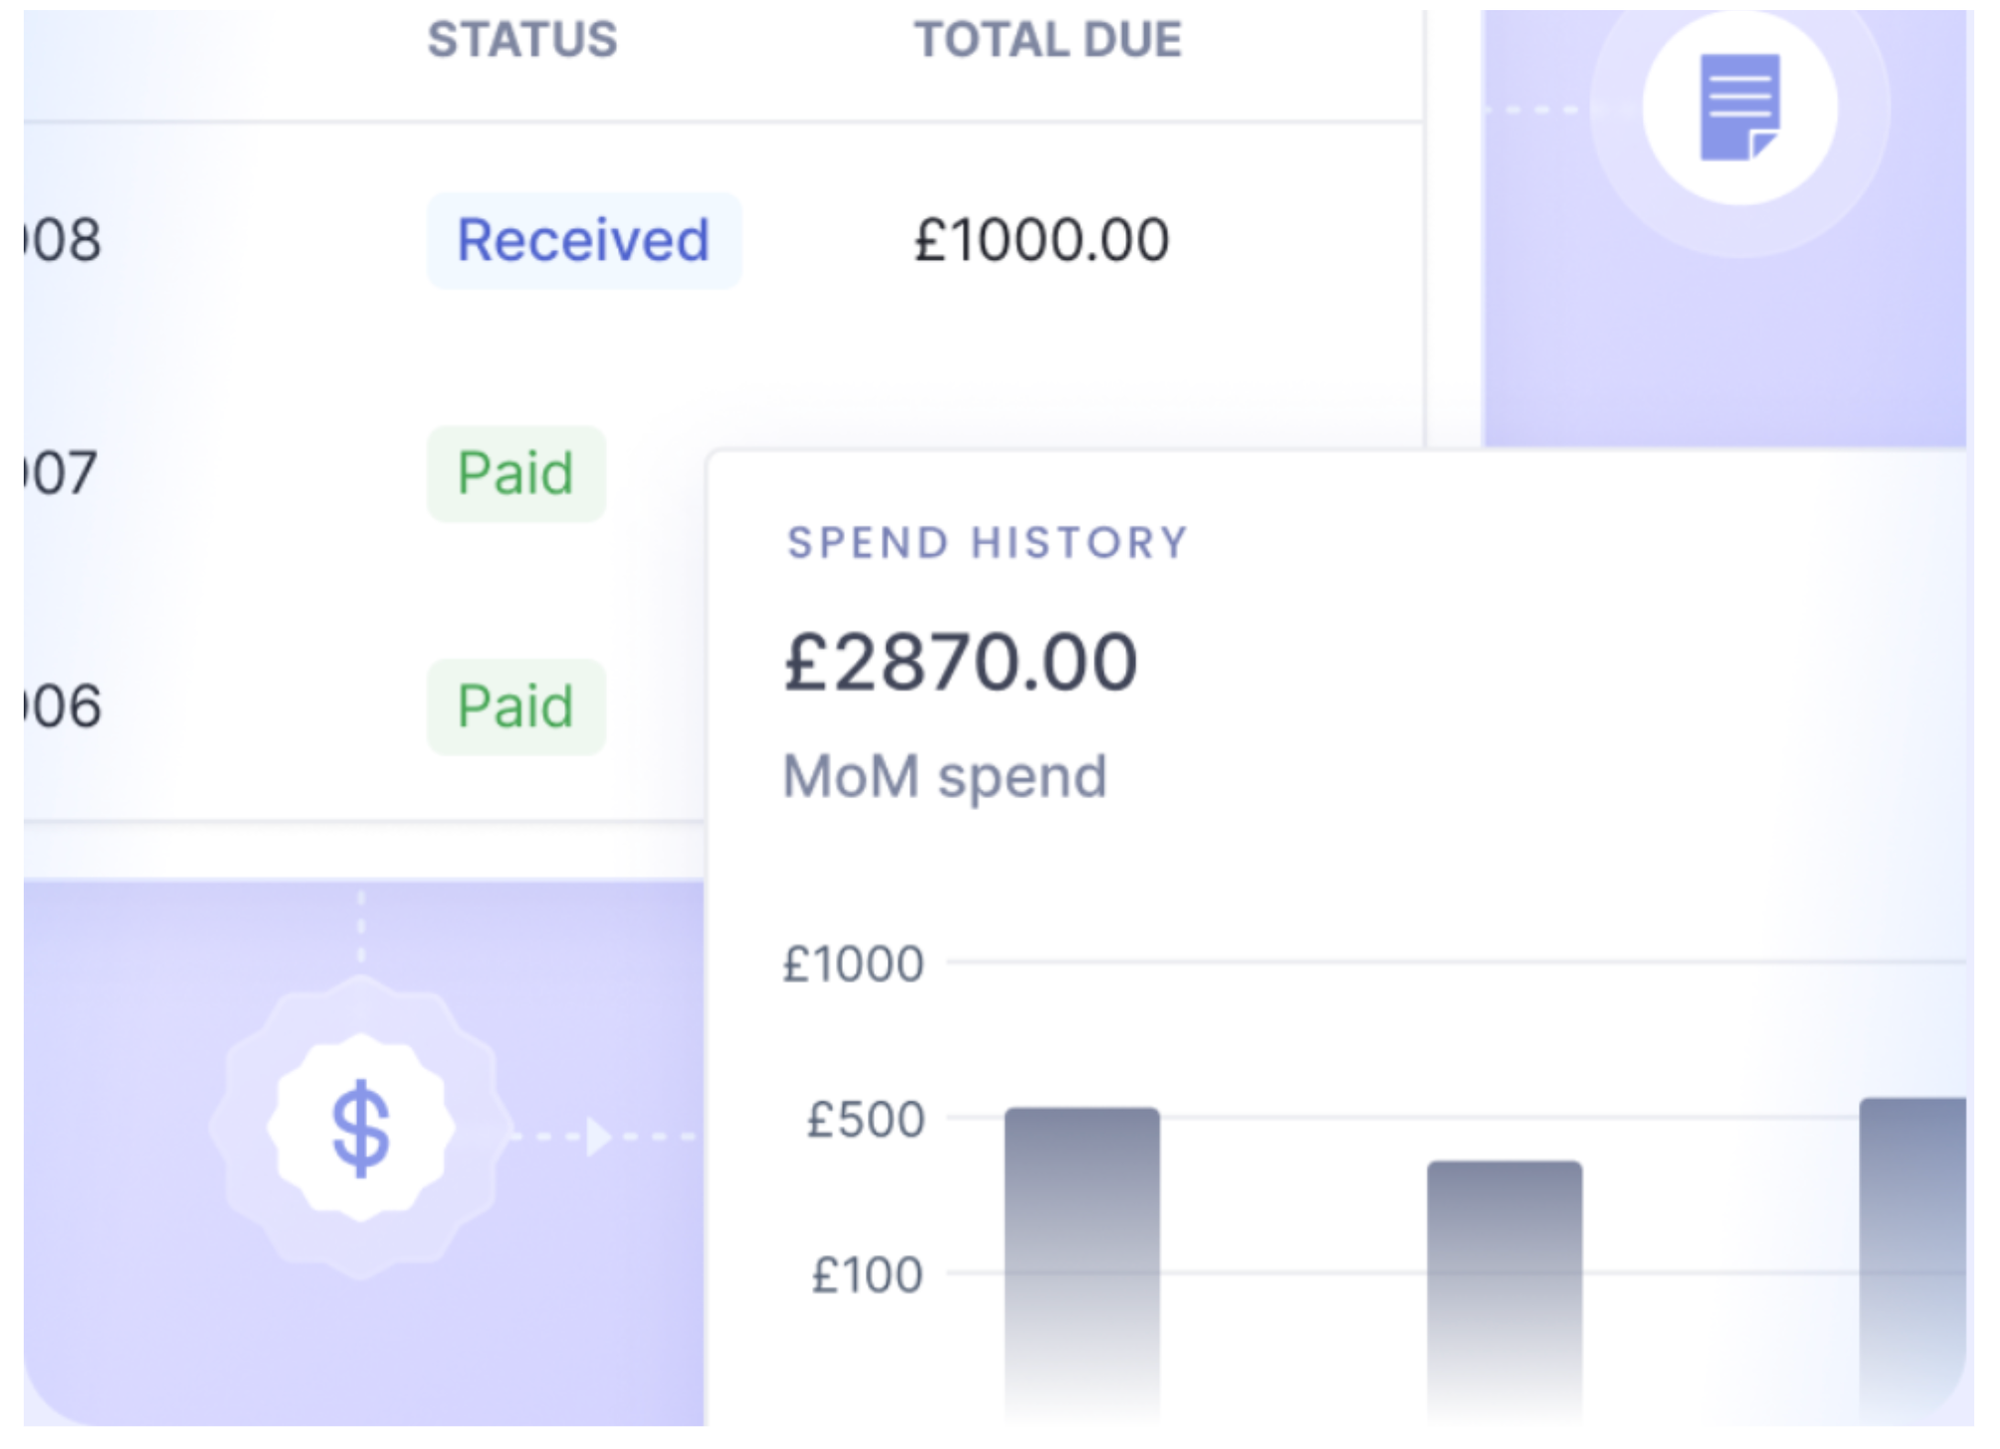Screen dimensions: 2000x1449
Task: Sort by the TOTAL DUE column header
Action: click(x=1048, y=41)
